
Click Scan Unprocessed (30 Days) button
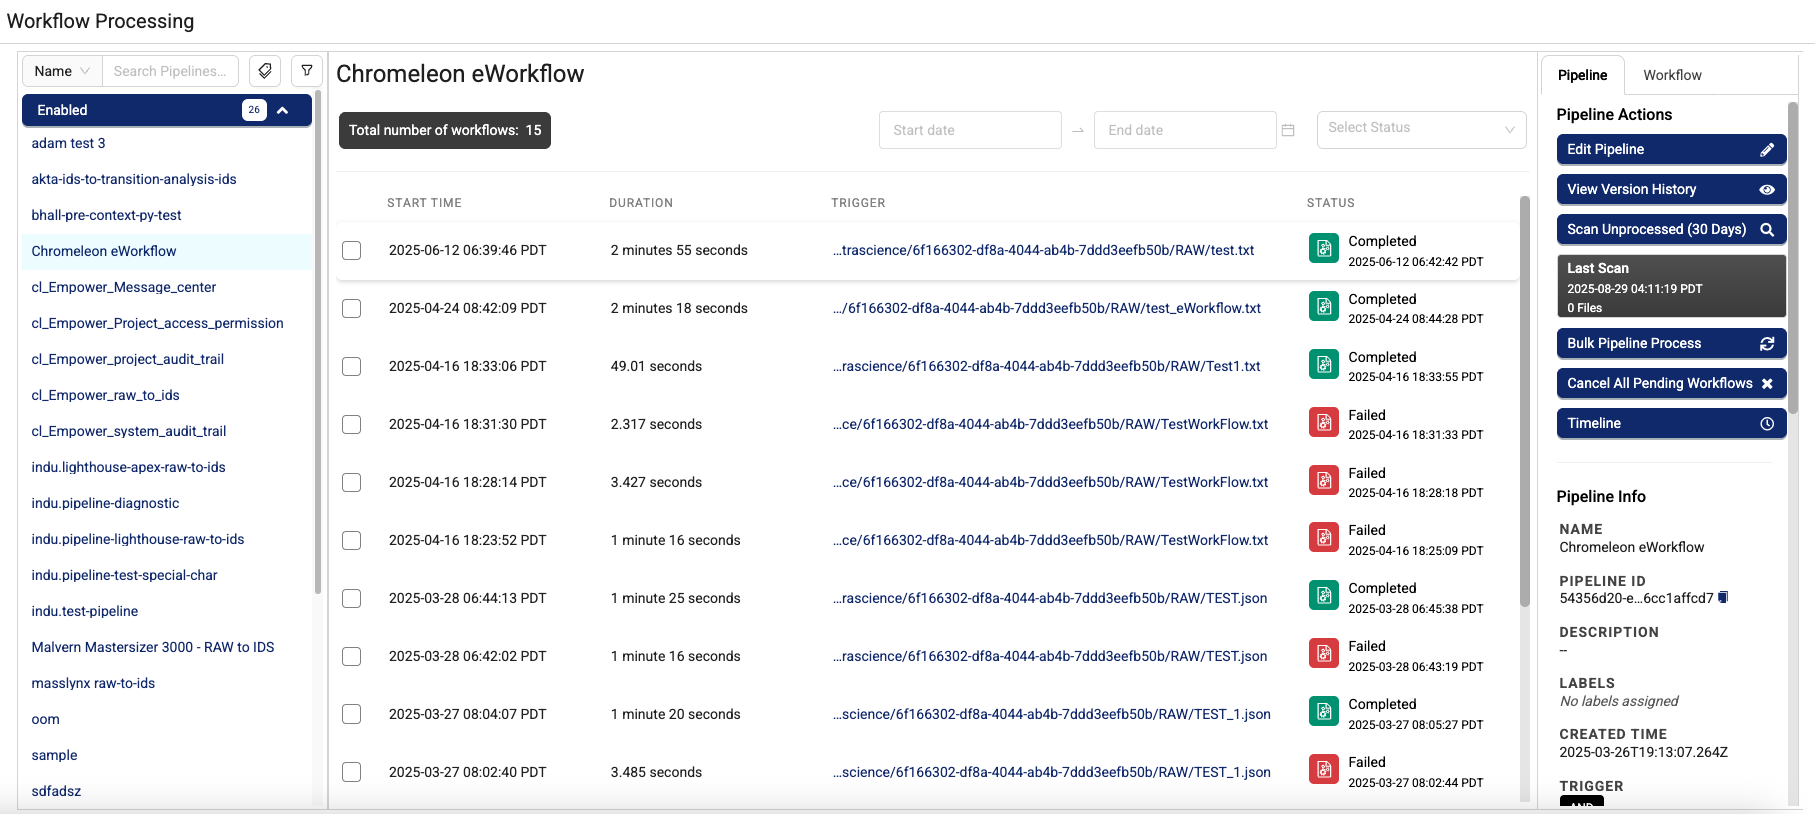coord(1671,229)
